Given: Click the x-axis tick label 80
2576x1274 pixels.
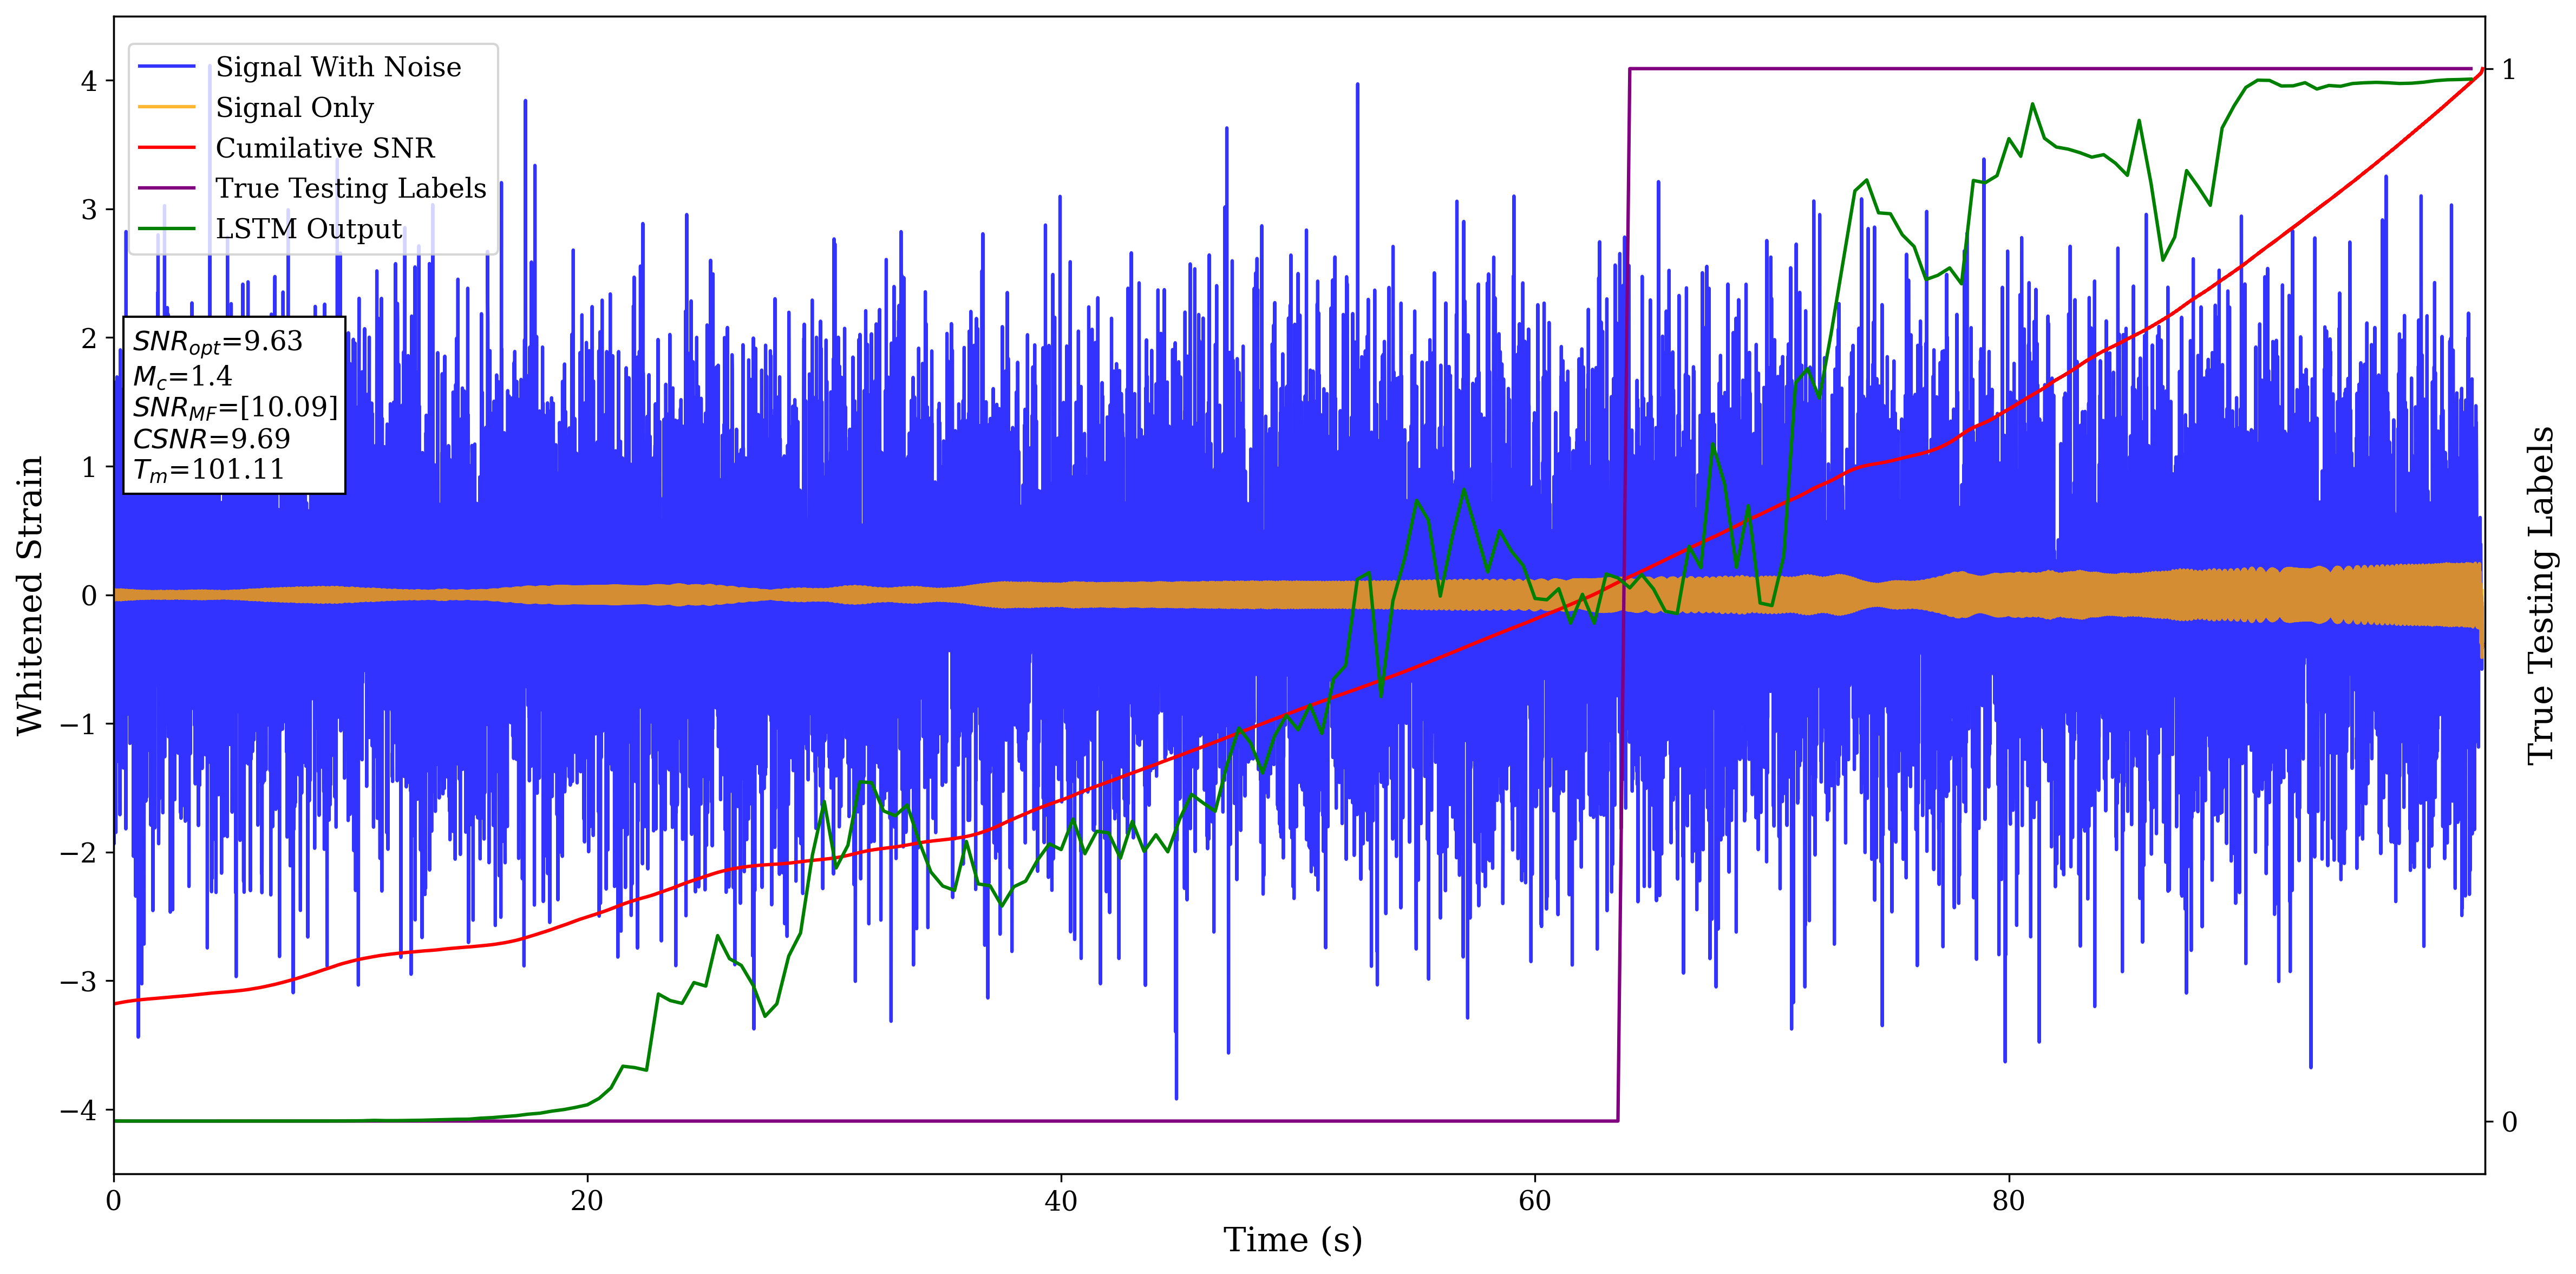Looking at the screenshot, I should (2008, 1201).
